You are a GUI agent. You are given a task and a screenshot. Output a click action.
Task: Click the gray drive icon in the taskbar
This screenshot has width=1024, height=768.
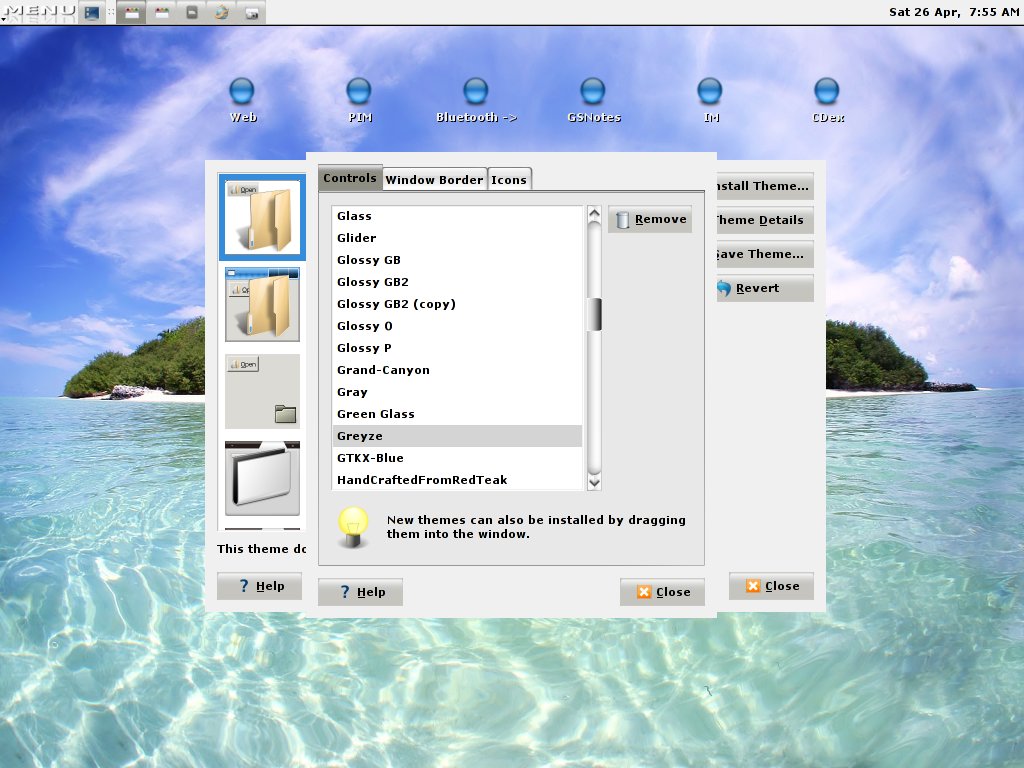(192, 12)
